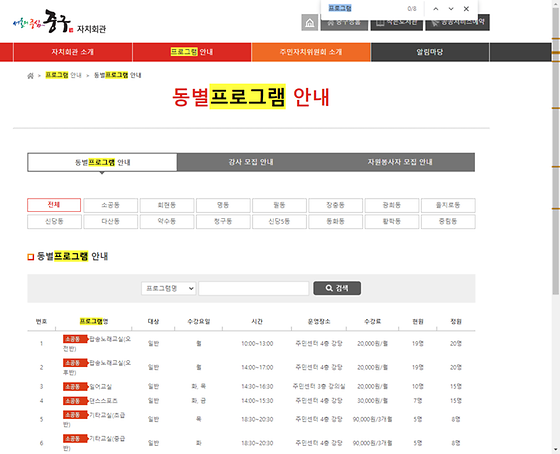Filter by 신당동 district button
The image size is (560, 454).
coord(54,221)
